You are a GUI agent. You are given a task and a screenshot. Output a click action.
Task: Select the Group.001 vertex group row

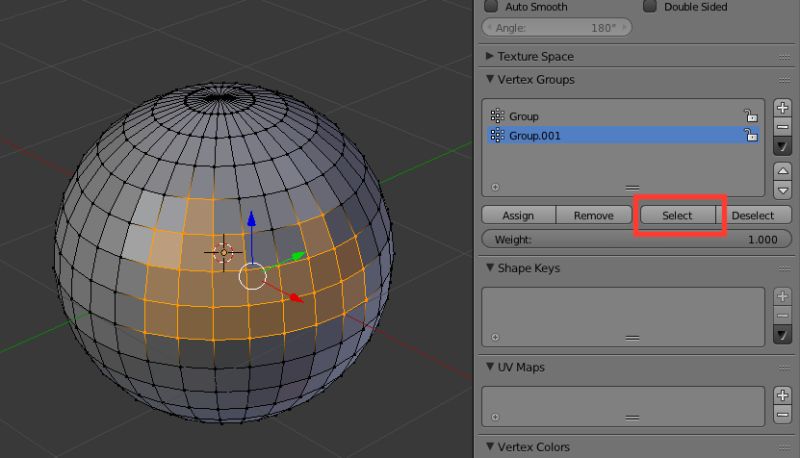coord(623,136)
